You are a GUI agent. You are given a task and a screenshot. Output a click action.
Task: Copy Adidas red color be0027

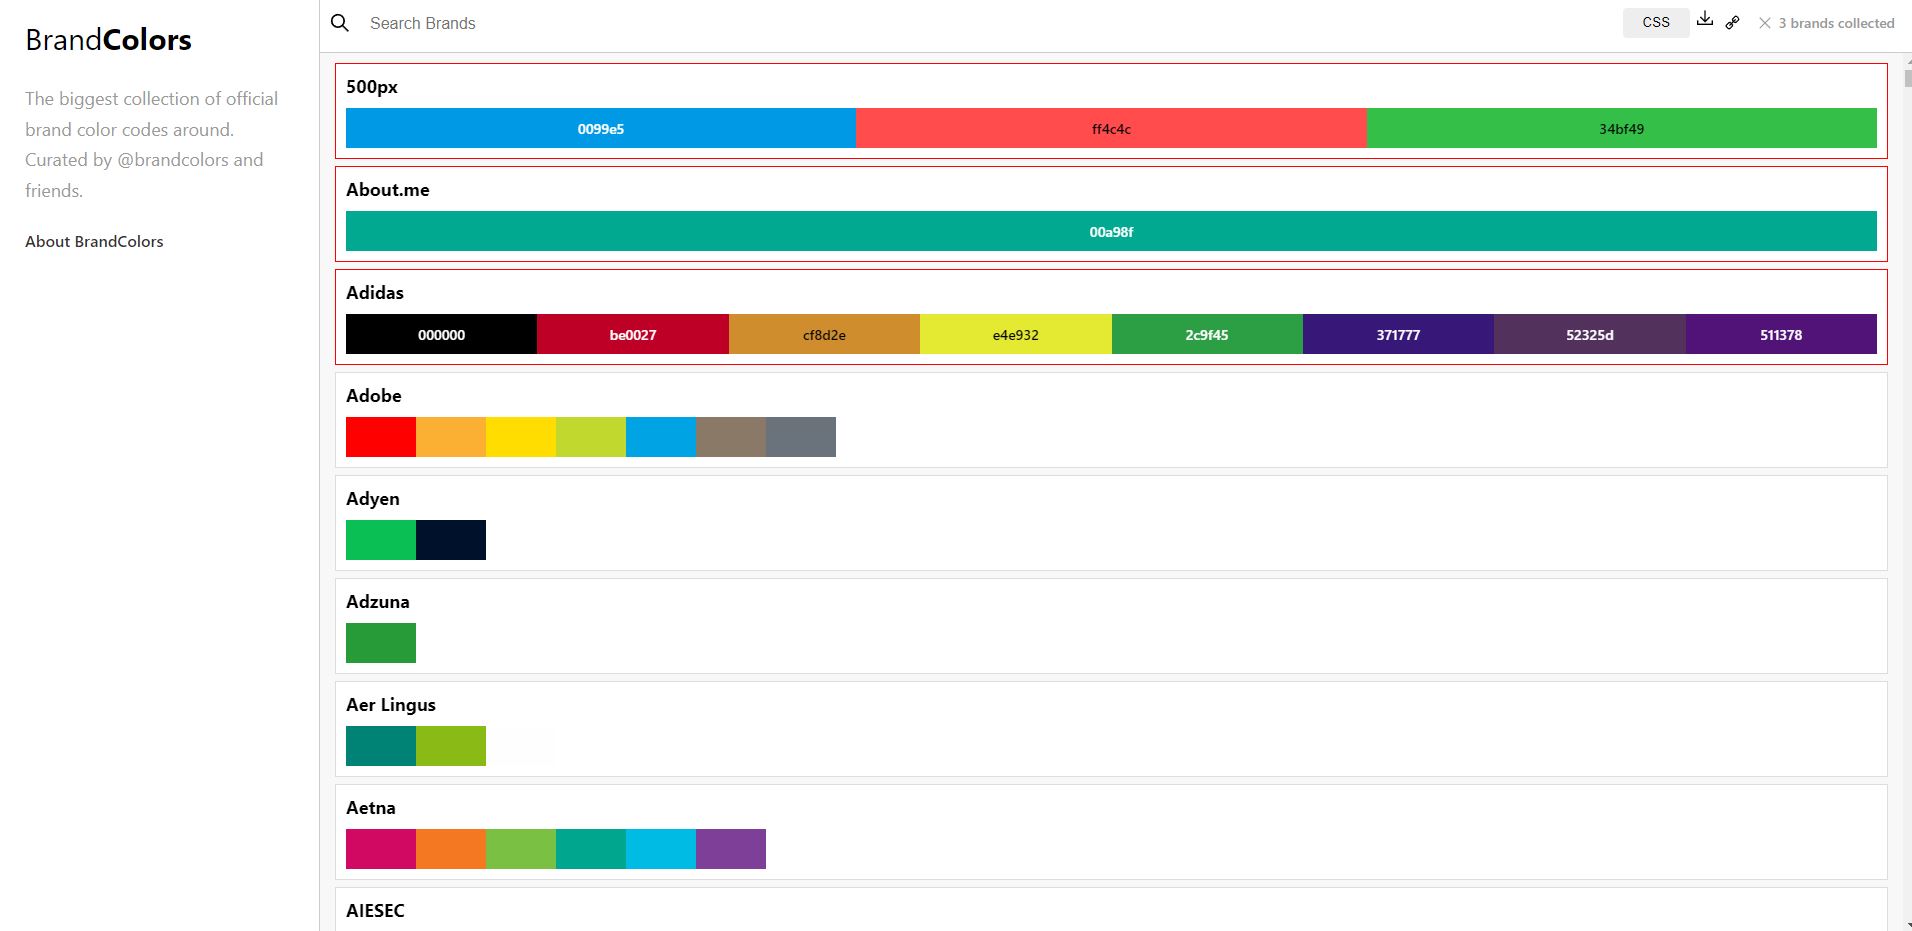click(633, 334)
